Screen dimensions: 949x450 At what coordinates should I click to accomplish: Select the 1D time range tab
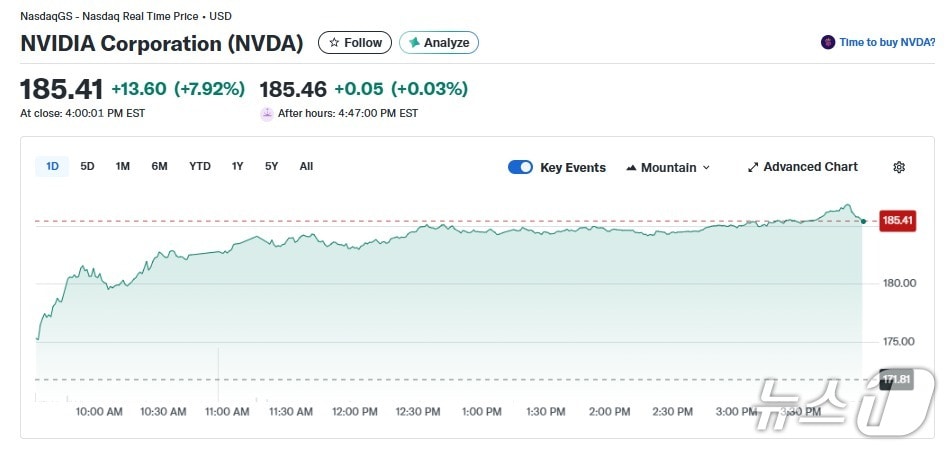point(52,166)
